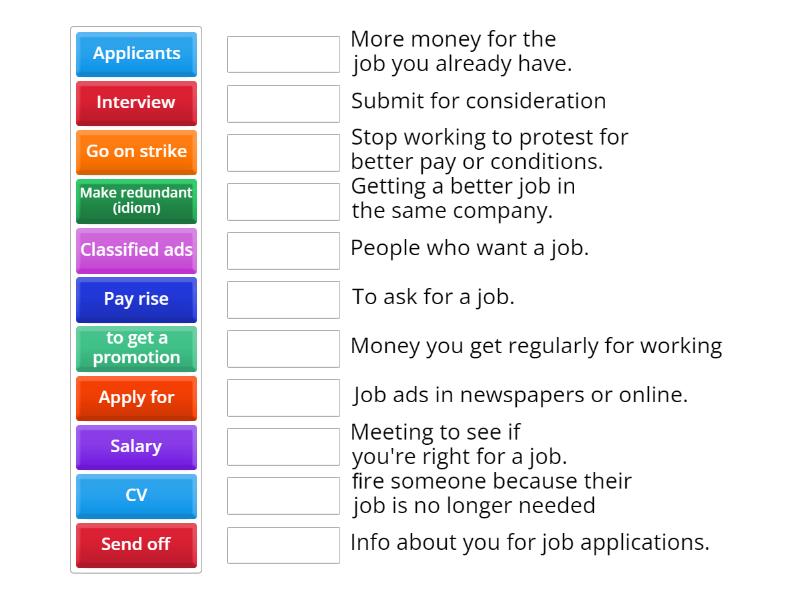The image size is (800, 600).
Task: Click the Salary word tile
Action: pos(136,447)
